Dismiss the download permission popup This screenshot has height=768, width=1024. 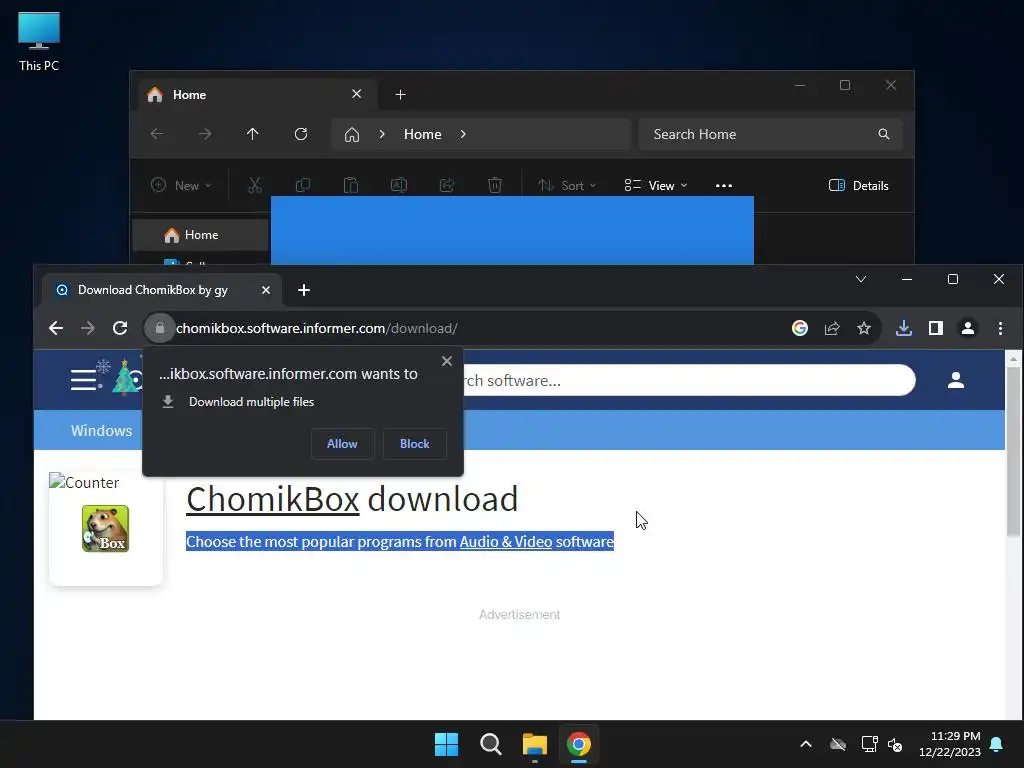[447, 361]
